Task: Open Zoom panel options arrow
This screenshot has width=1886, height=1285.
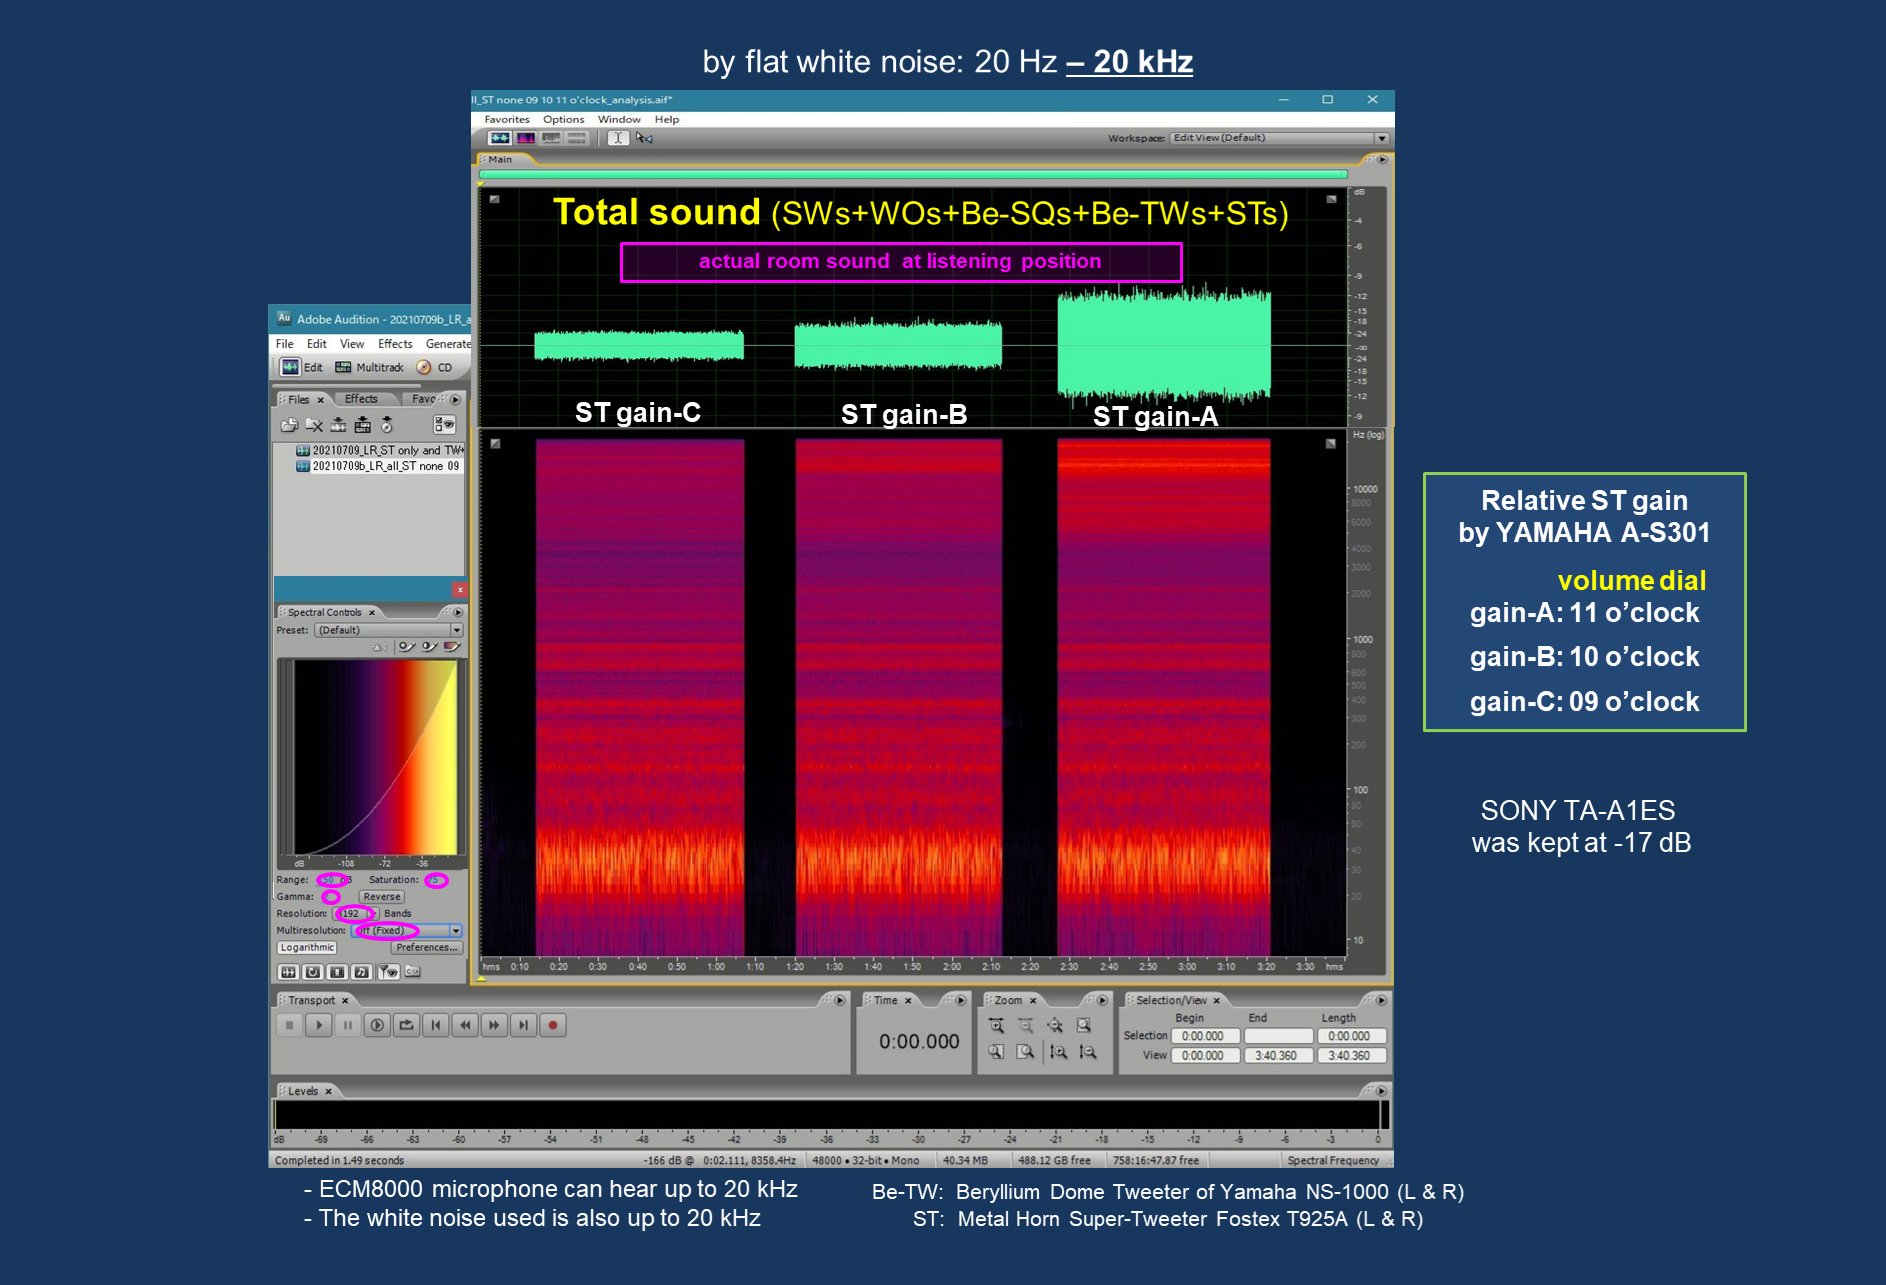Action: click(1102, 1000)
